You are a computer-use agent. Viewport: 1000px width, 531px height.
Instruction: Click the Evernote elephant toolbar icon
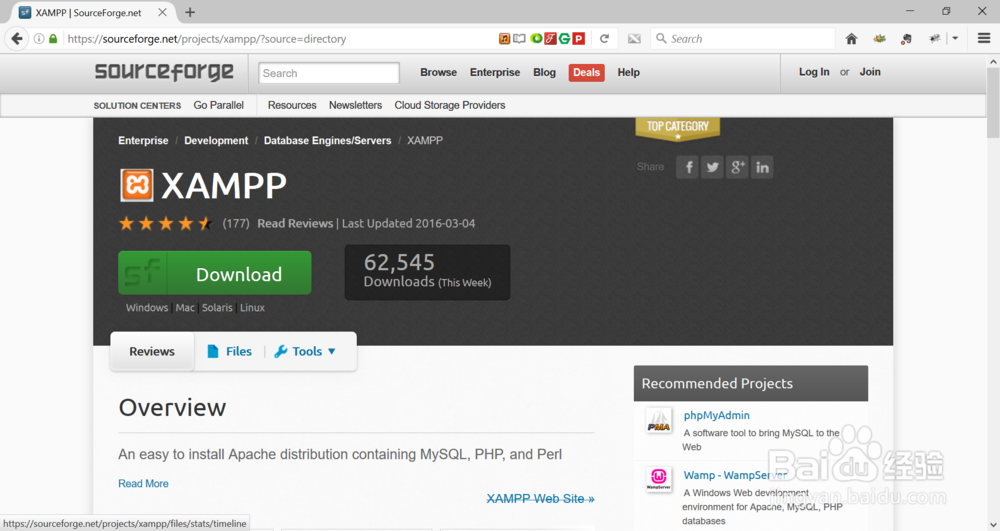point(906,39)
